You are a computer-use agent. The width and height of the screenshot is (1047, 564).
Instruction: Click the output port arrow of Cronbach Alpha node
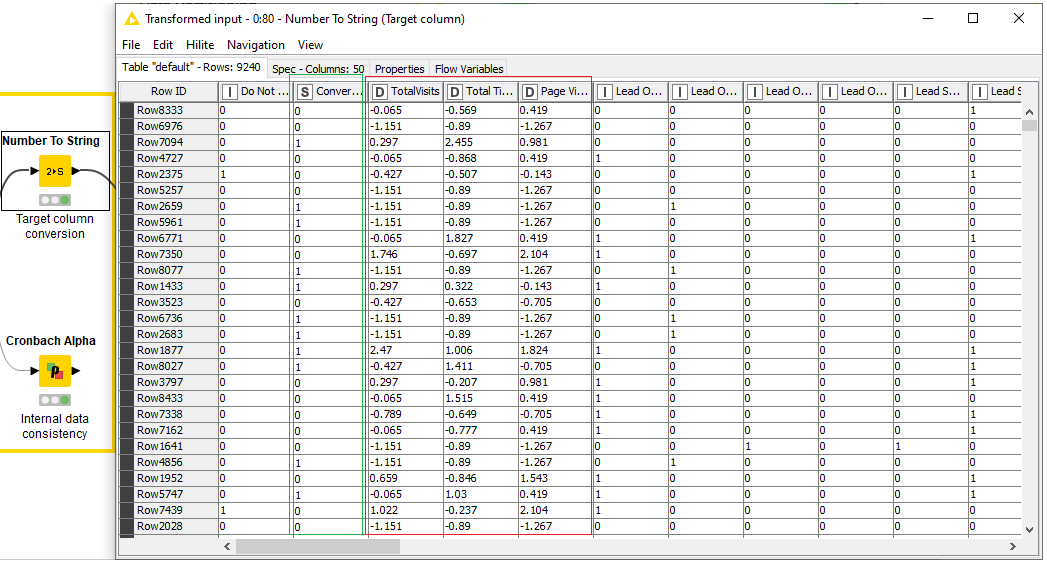tap(75, 370)
